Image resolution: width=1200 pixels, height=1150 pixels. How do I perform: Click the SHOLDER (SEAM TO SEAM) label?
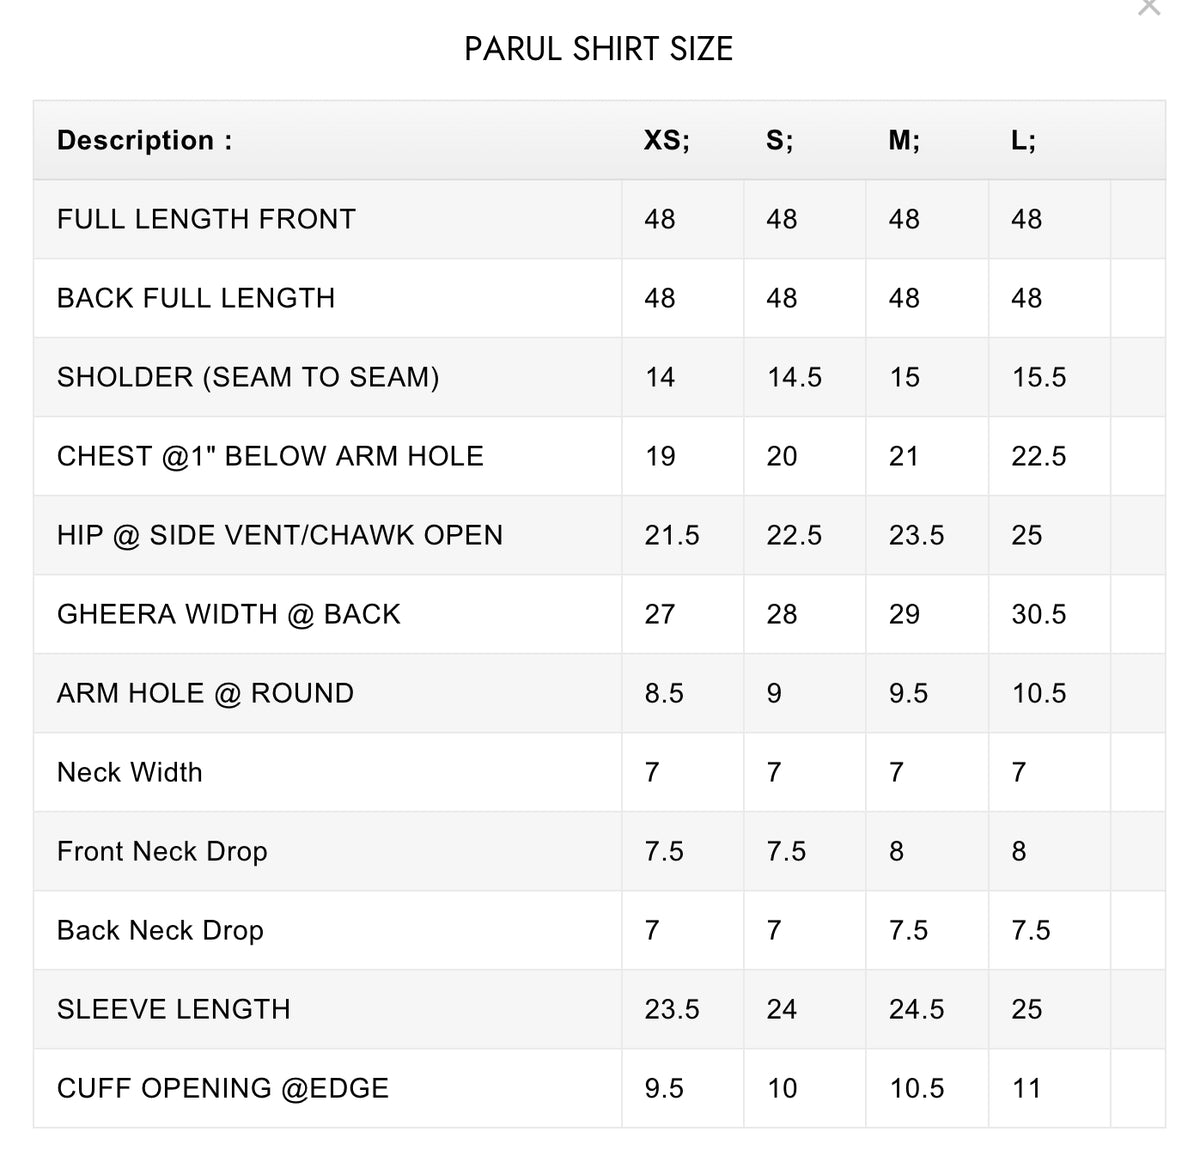(248, 377)
